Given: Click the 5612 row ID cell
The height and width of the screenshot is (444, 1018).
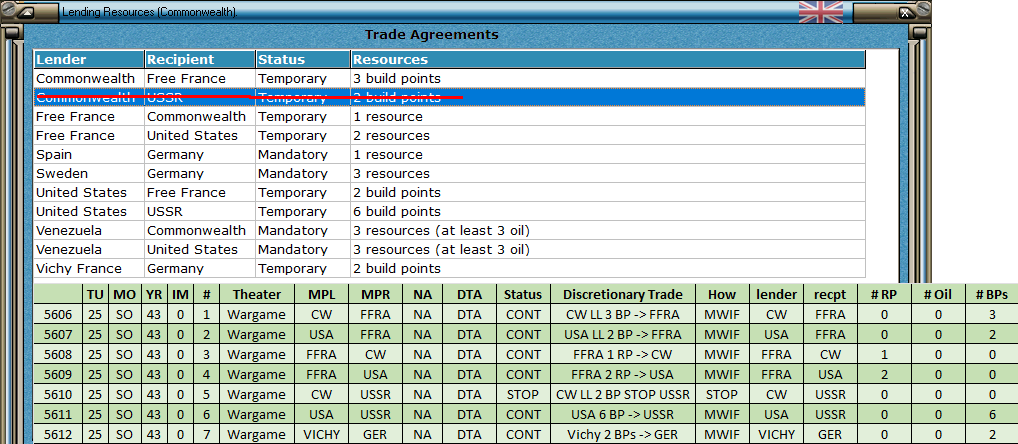Looking at the screenshot, I should [58, 435].
